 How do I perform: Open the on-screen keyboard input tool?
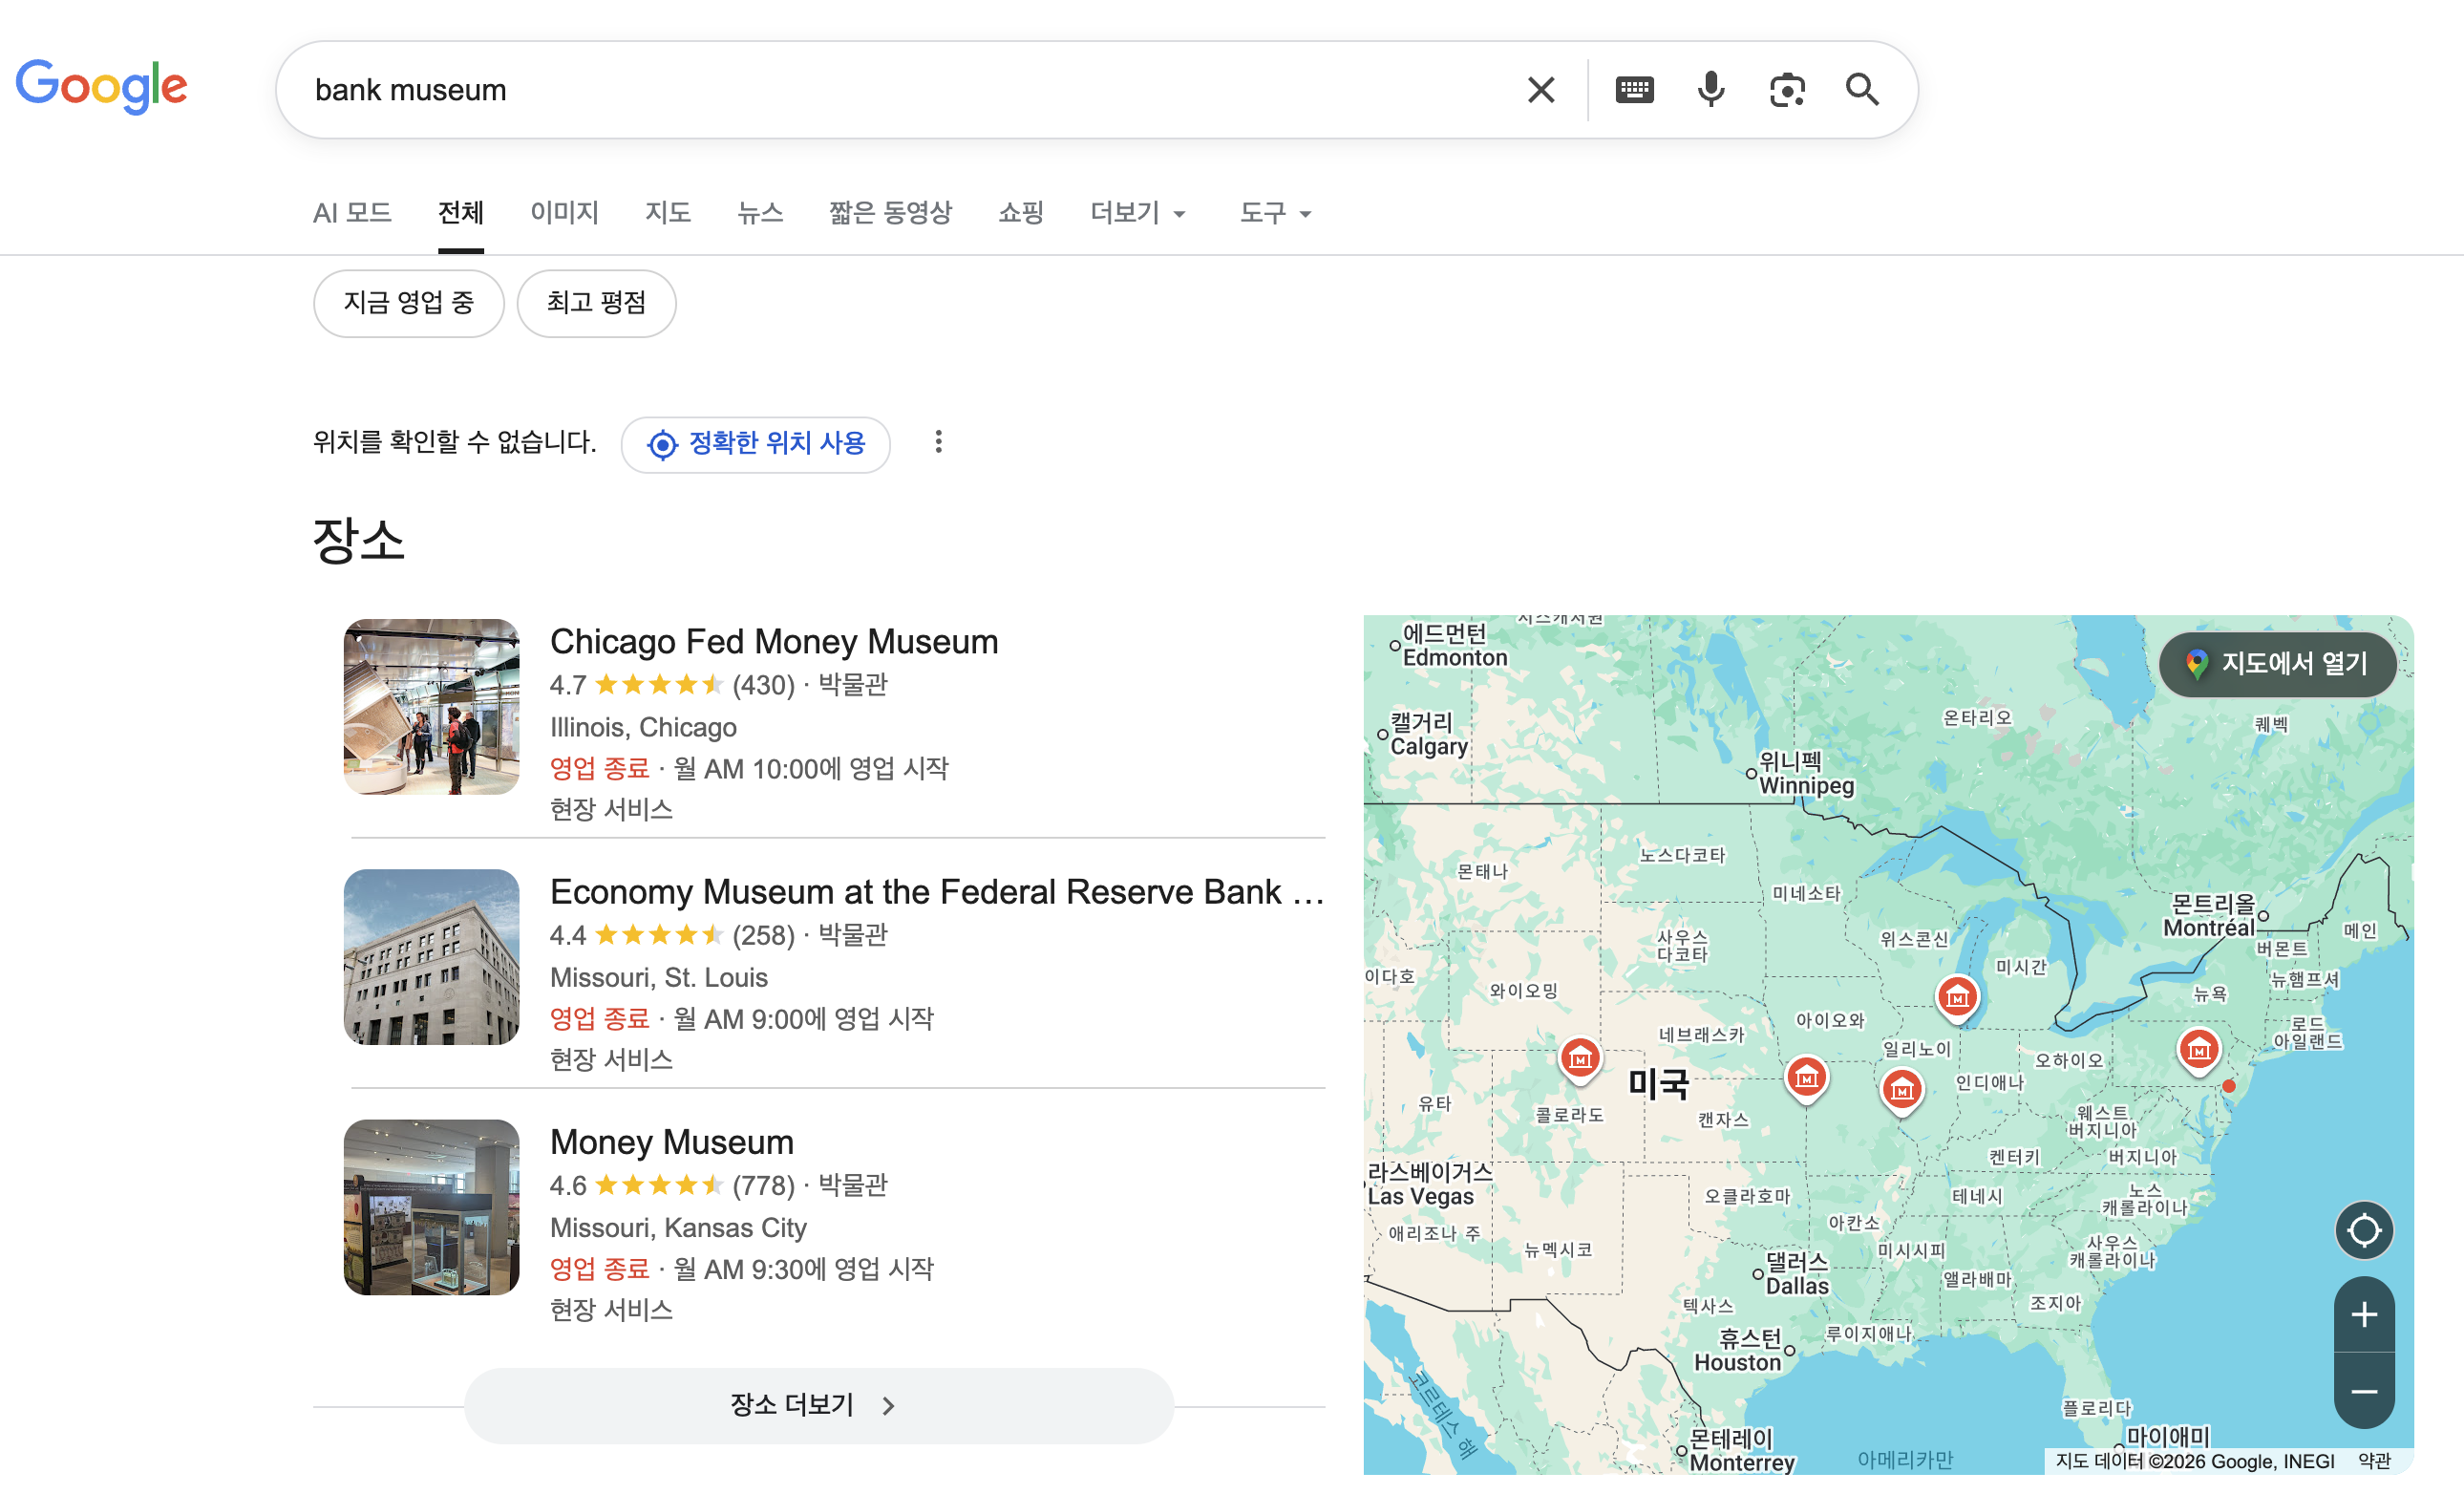1634,90
